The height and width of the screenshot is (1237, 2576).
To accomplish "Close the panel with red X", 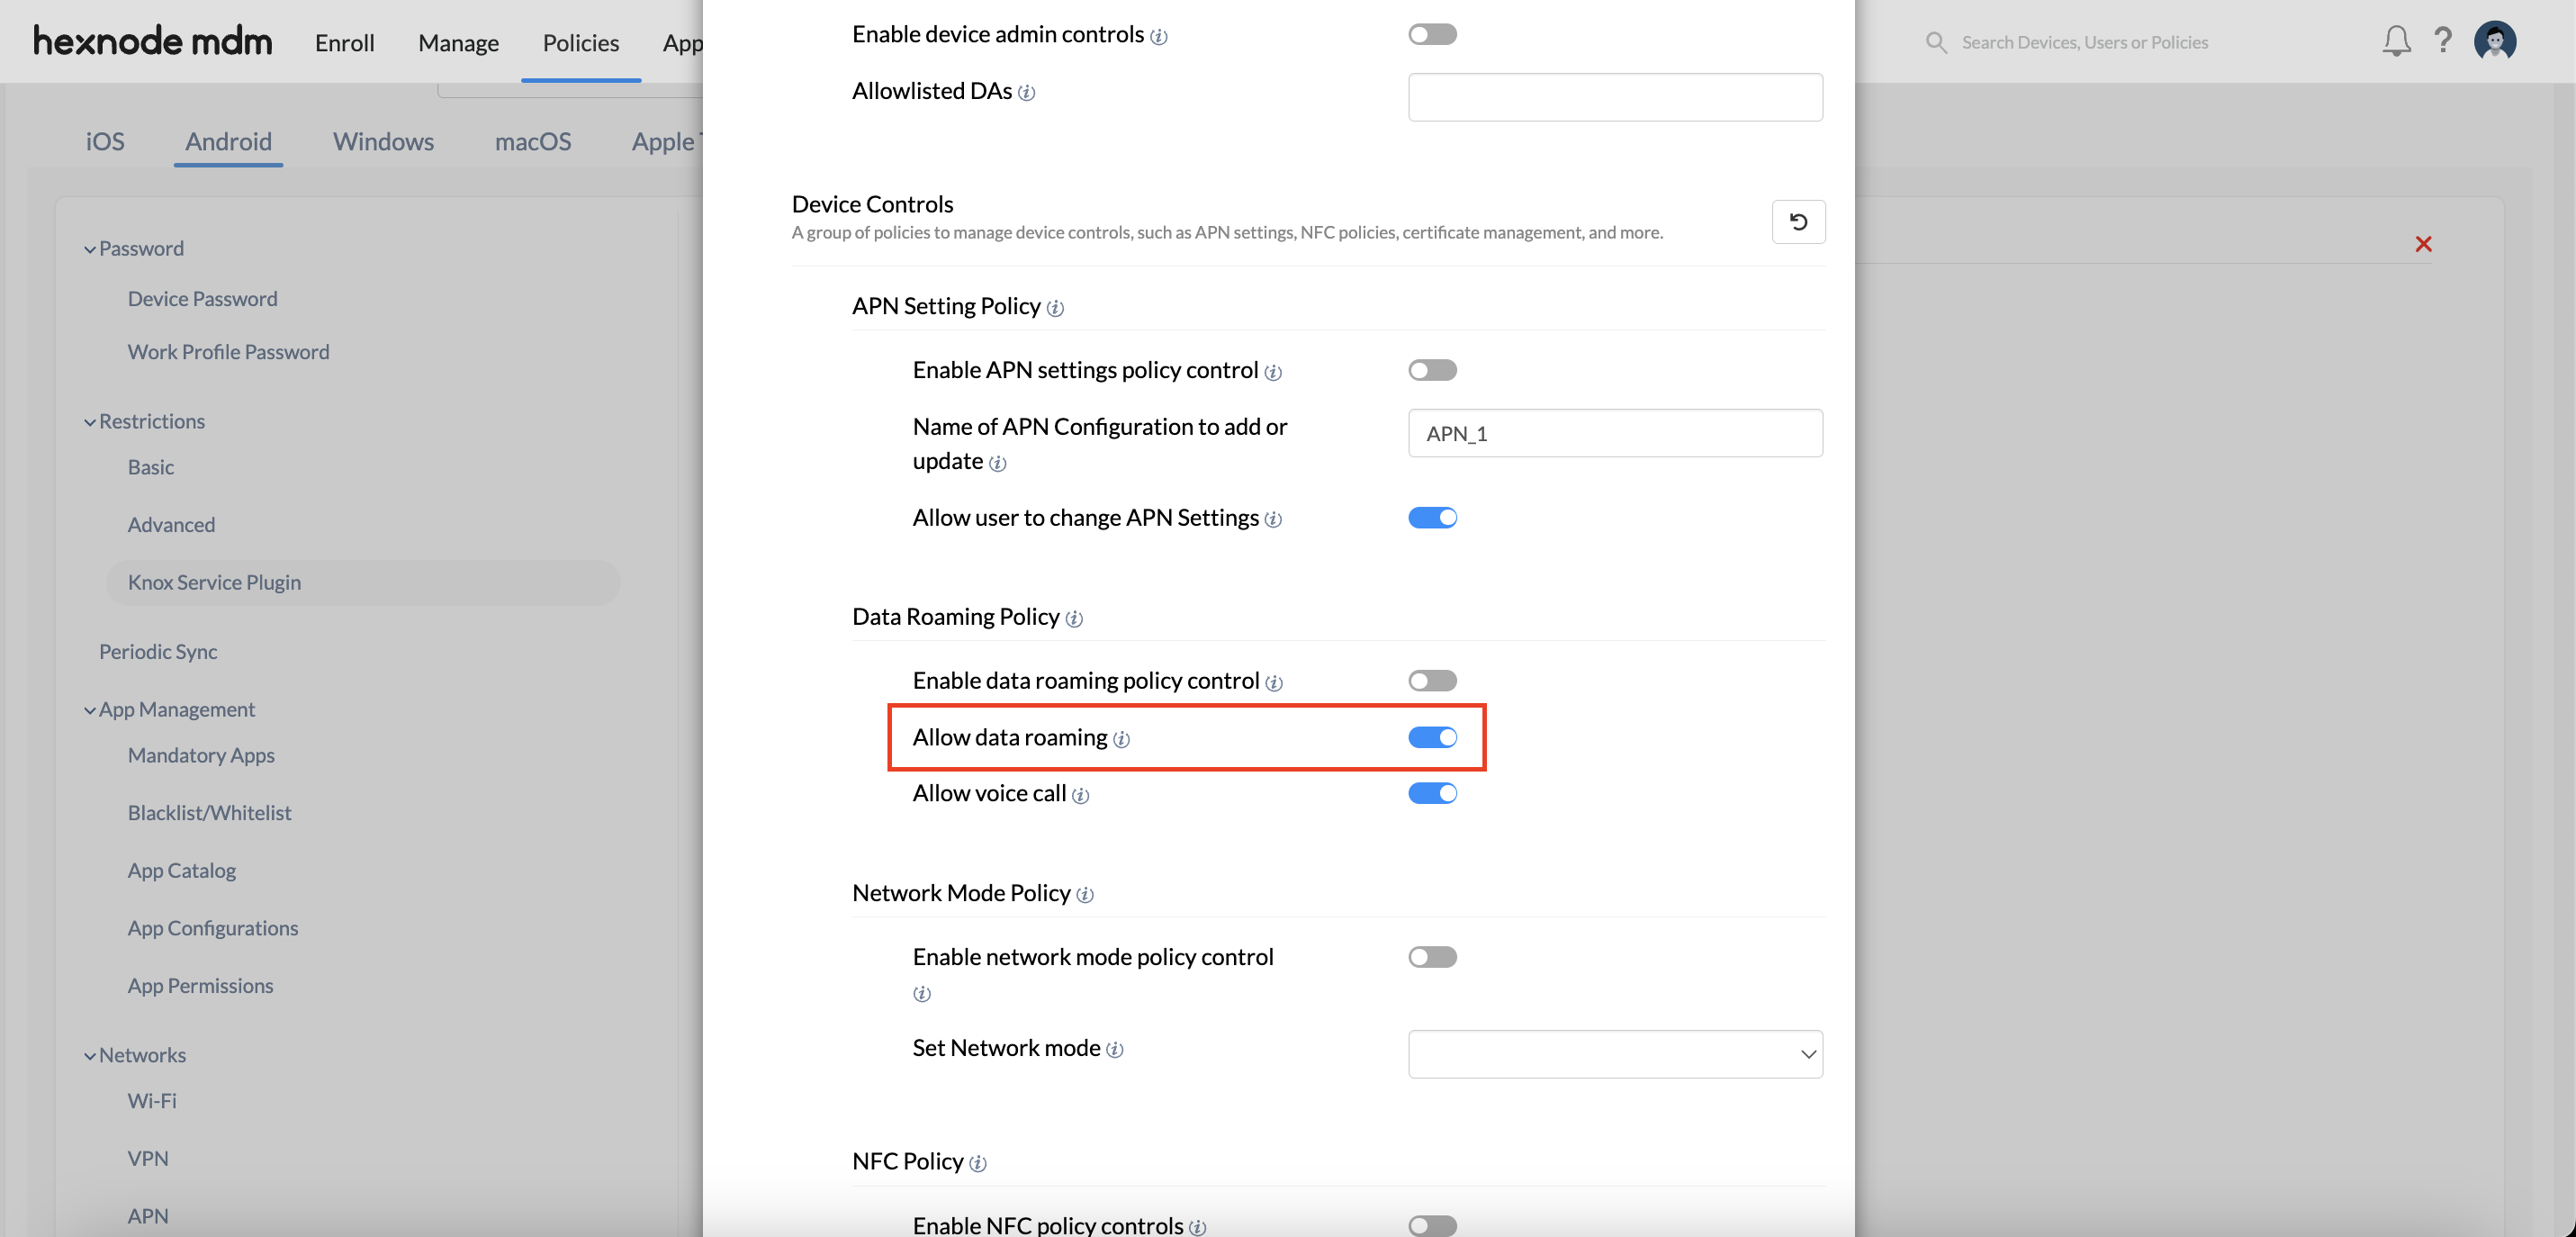I will pos(2423,243).
